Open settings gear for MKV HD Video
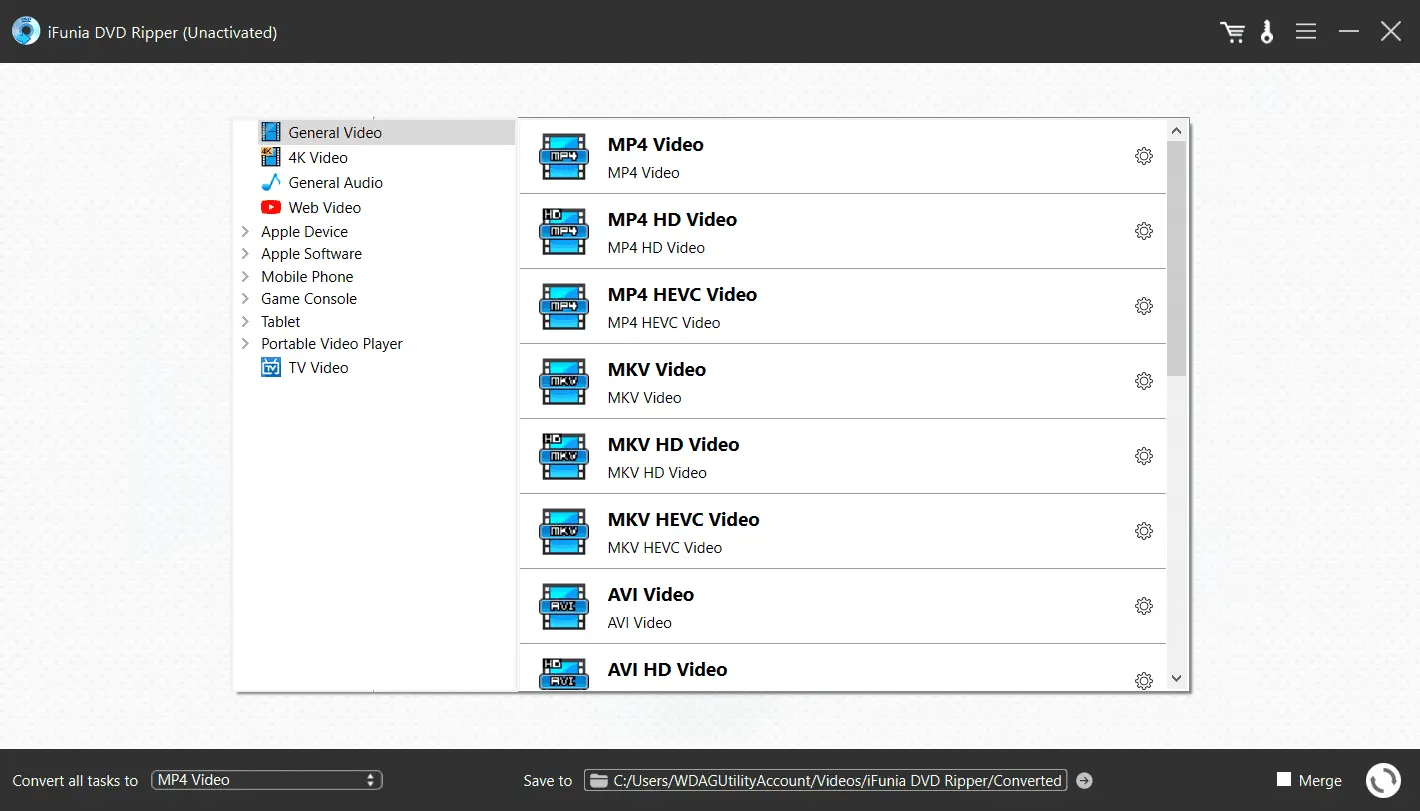Image resolution: width=1420 pixels, height=811 pixels. tap(1144, 456)
